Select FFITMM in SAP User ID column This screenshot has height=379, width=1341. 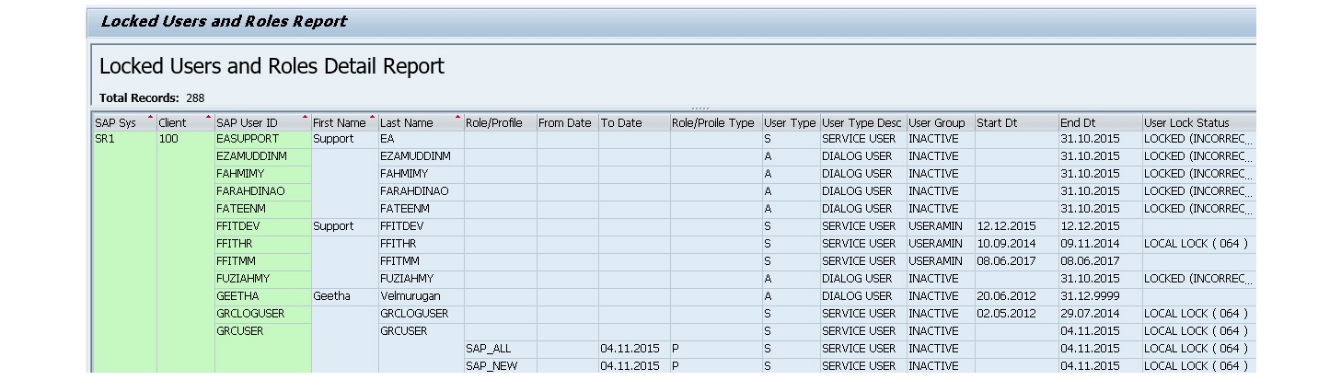[262, 261]
